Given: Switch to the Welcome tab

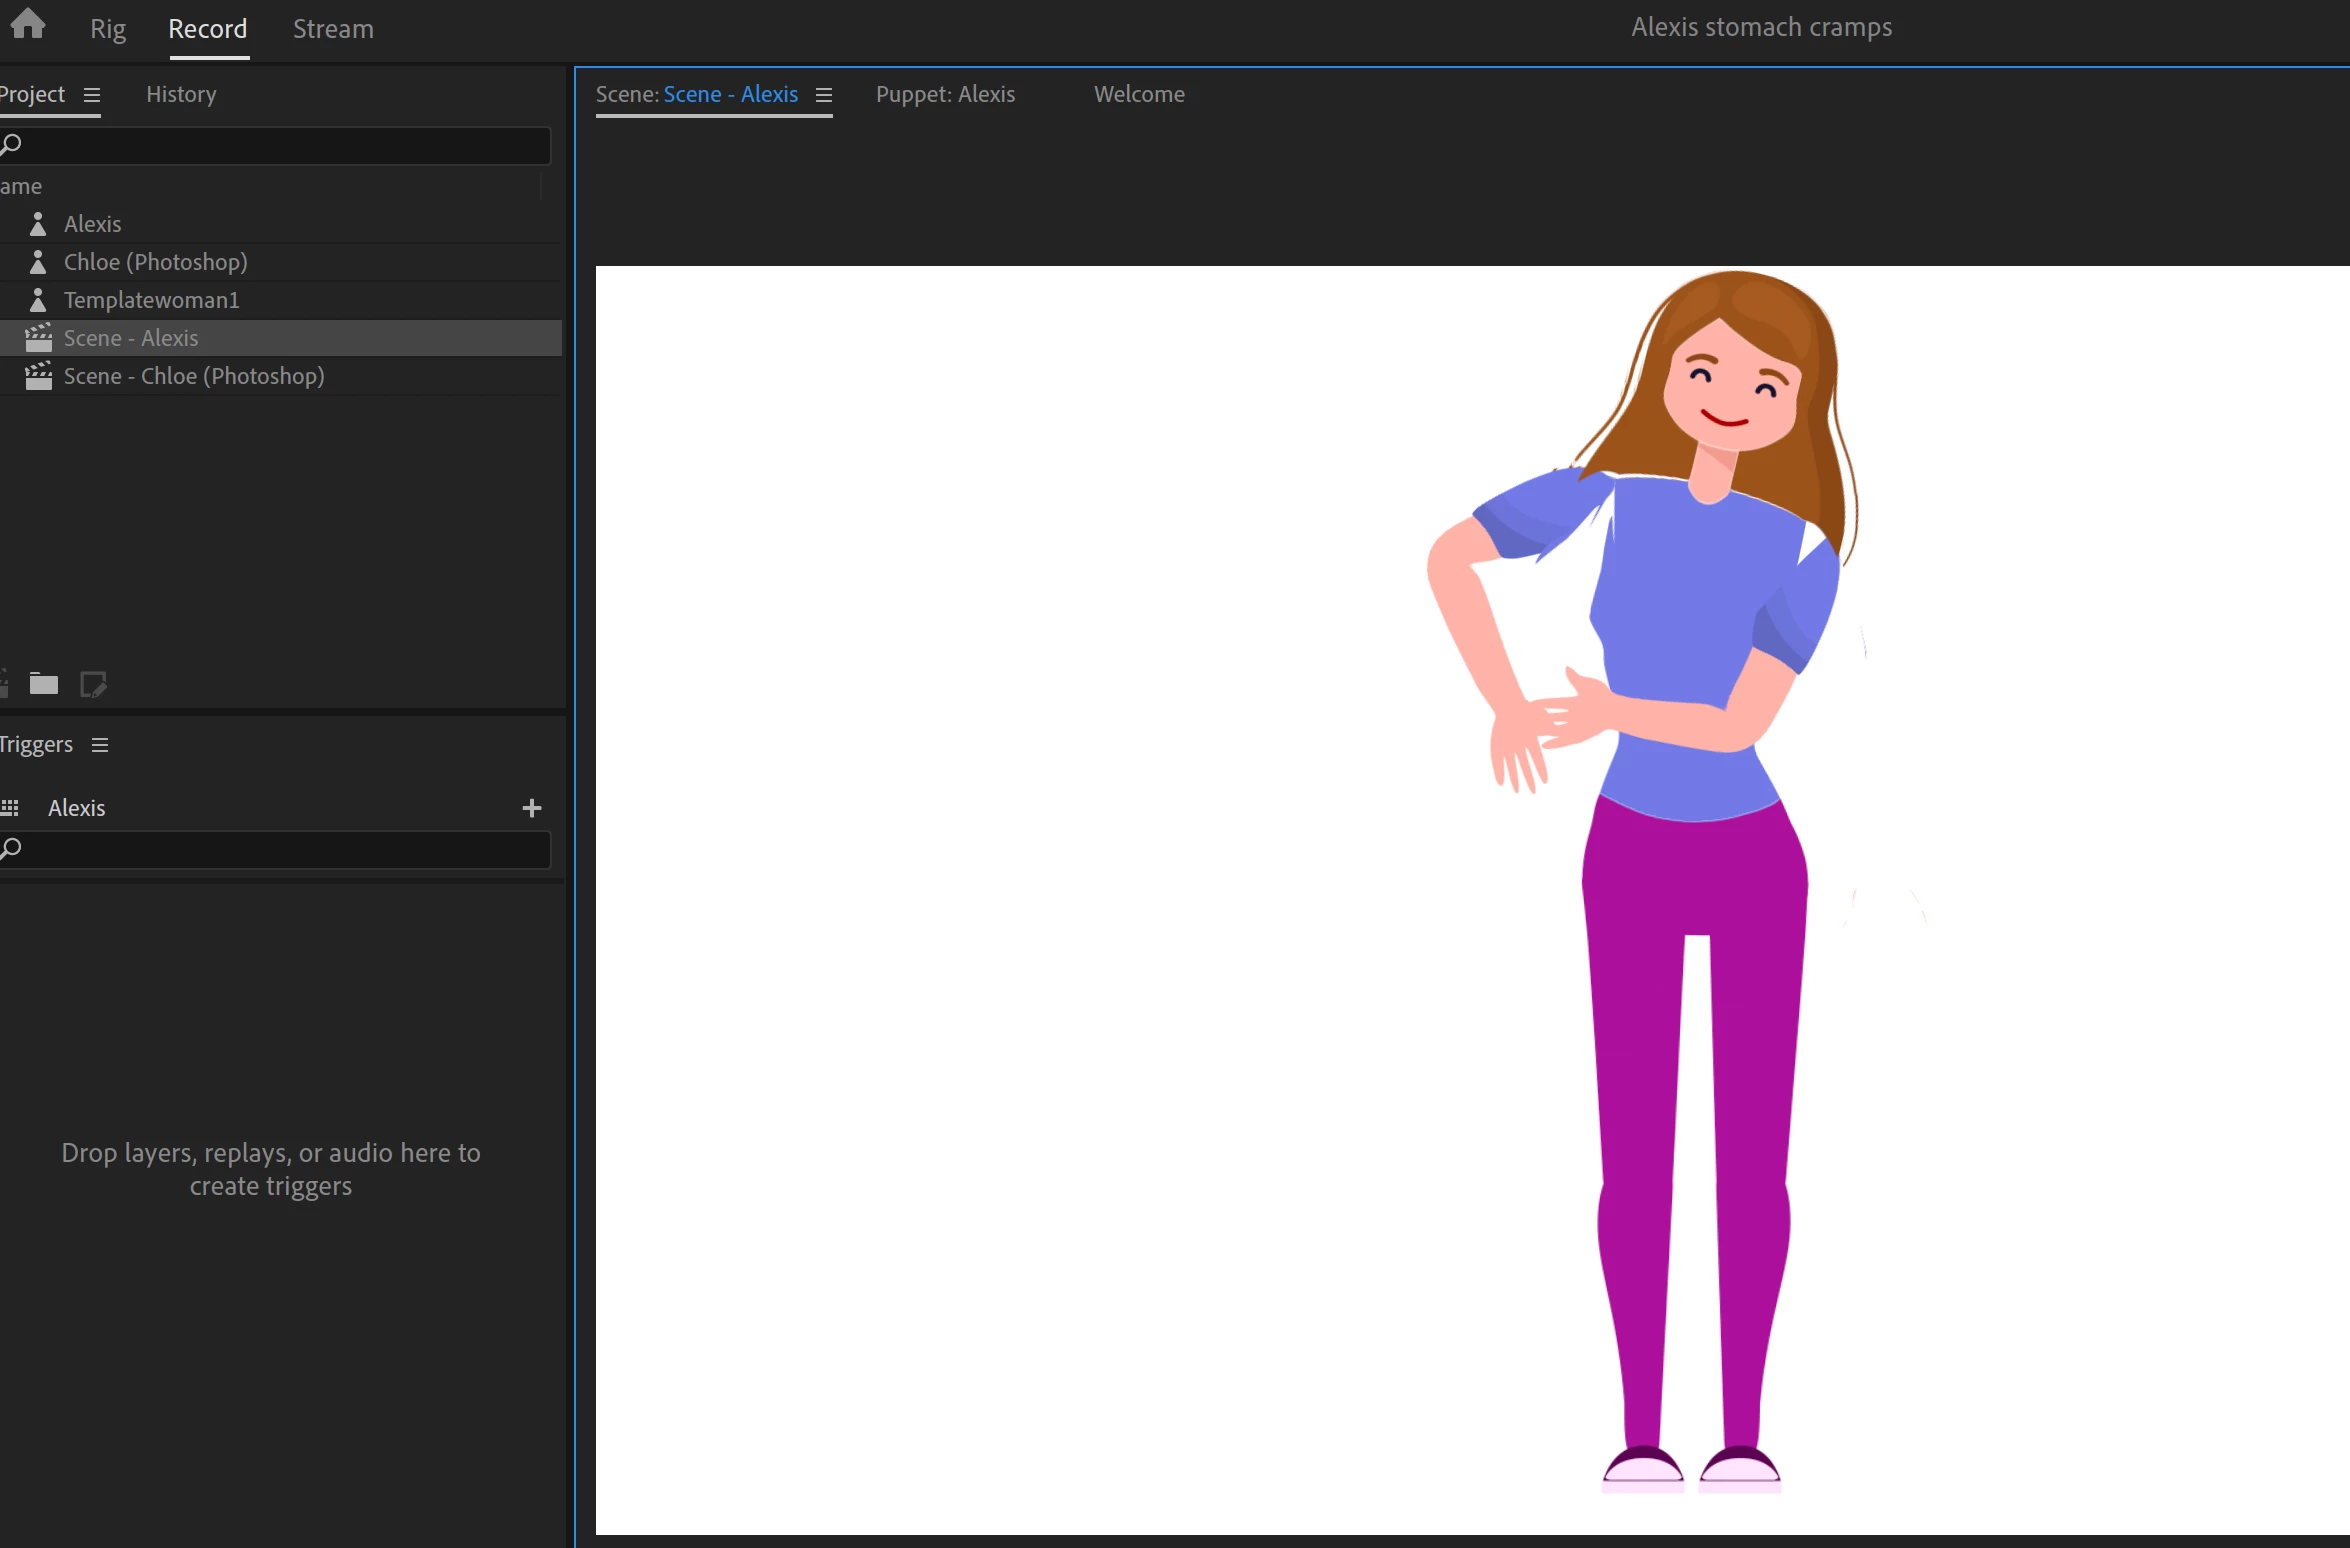Looking at the screenshot, I should click(x=1139, y=94).
